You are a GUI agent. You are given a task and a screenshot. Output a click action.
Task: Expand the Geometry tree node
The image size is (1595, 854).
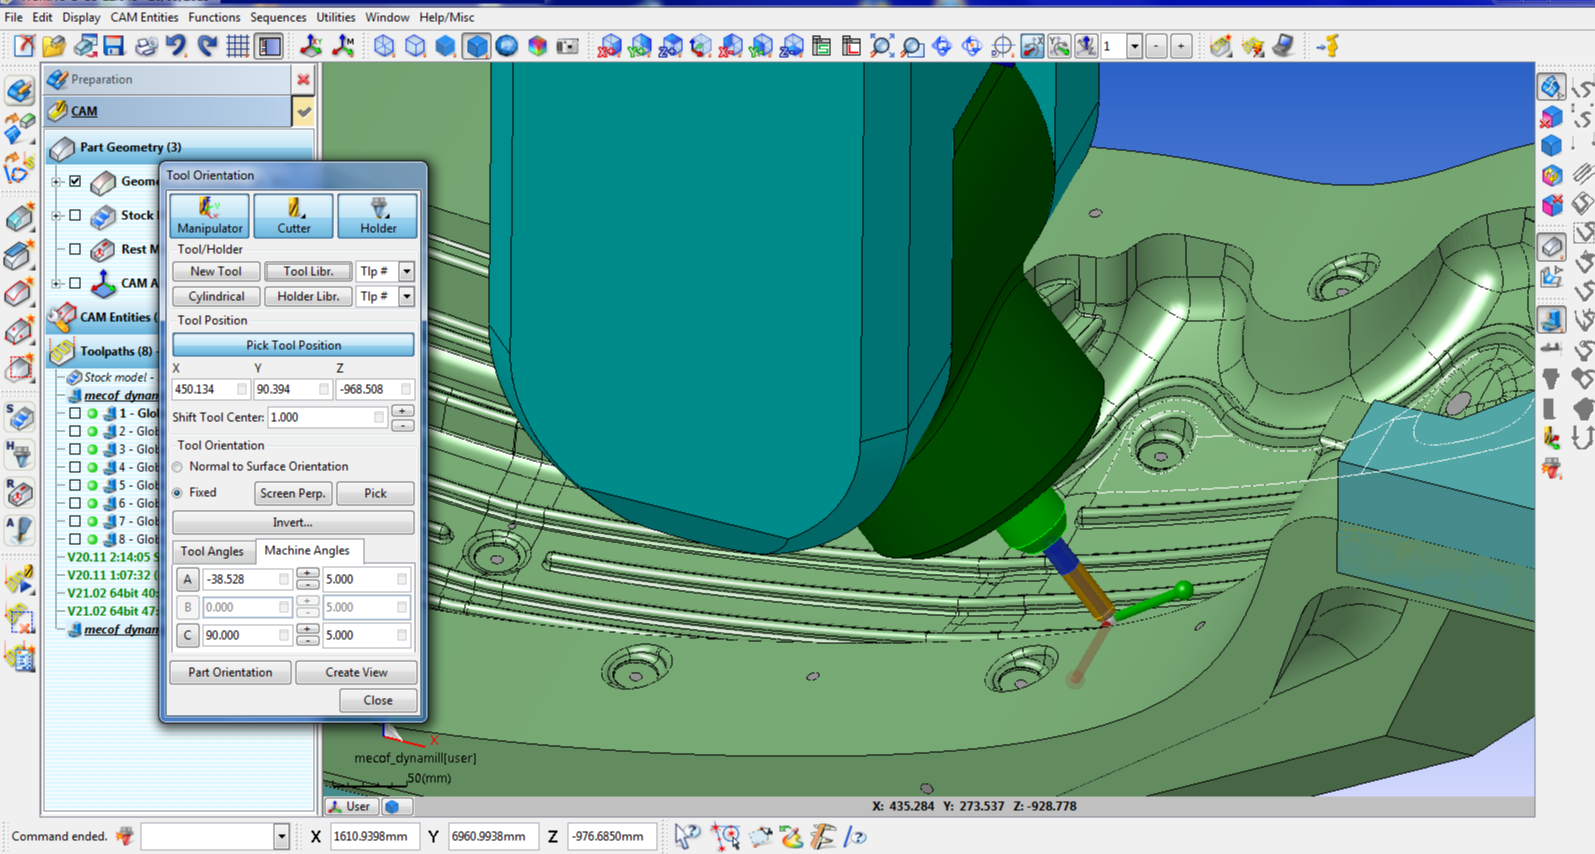(x=57, y=181)
